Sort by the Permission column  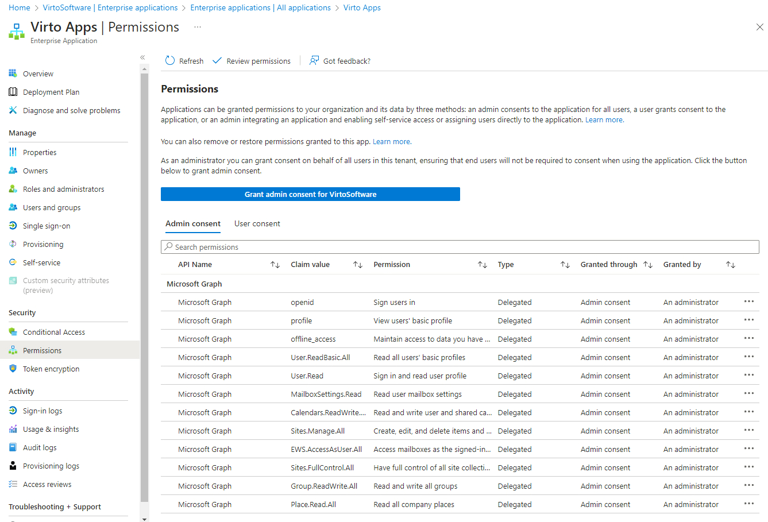coord(482,265)
